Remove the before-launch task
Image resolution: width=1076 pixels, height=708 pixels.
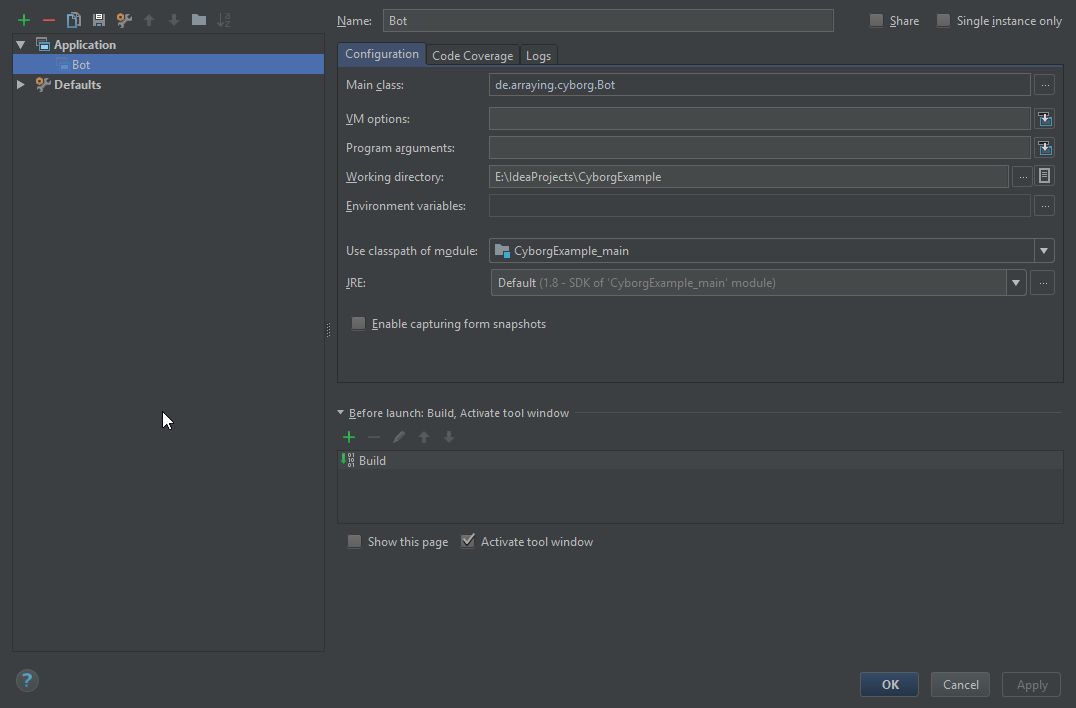click(374, 437)
